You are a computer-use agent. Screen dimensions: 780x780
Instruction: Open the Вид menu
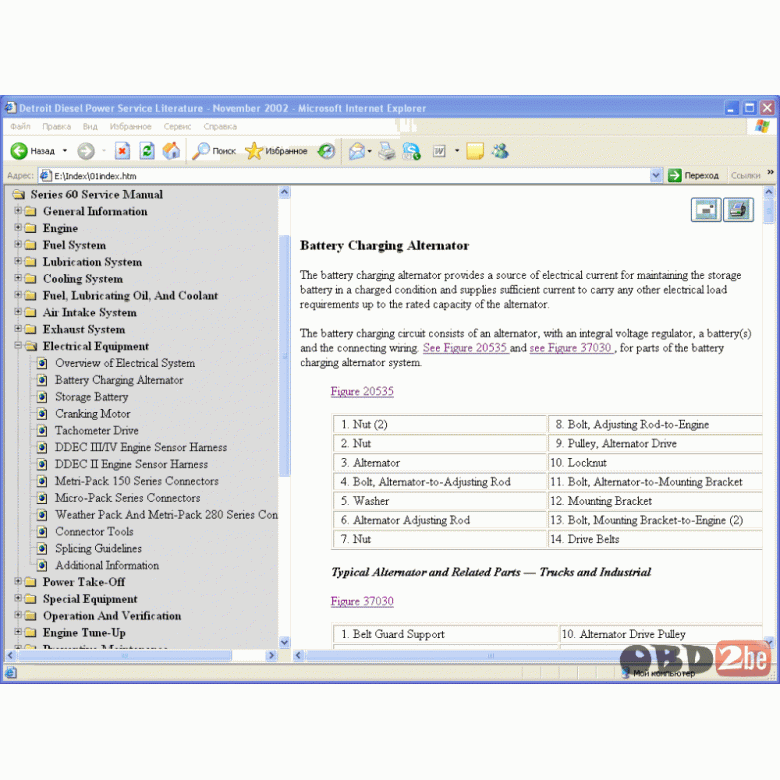coord(90,126)
